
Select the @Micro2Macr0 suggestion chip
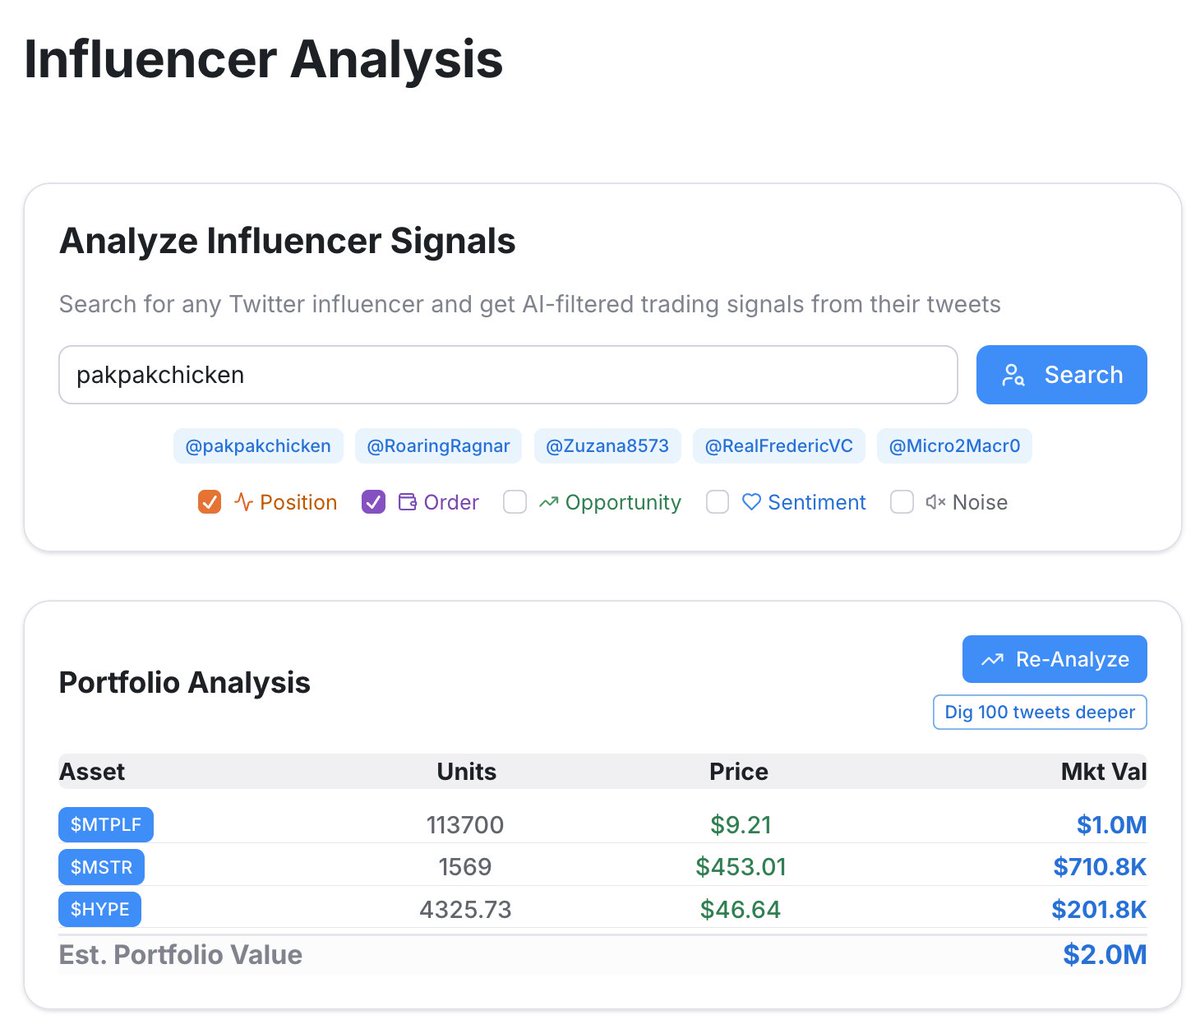954,446
